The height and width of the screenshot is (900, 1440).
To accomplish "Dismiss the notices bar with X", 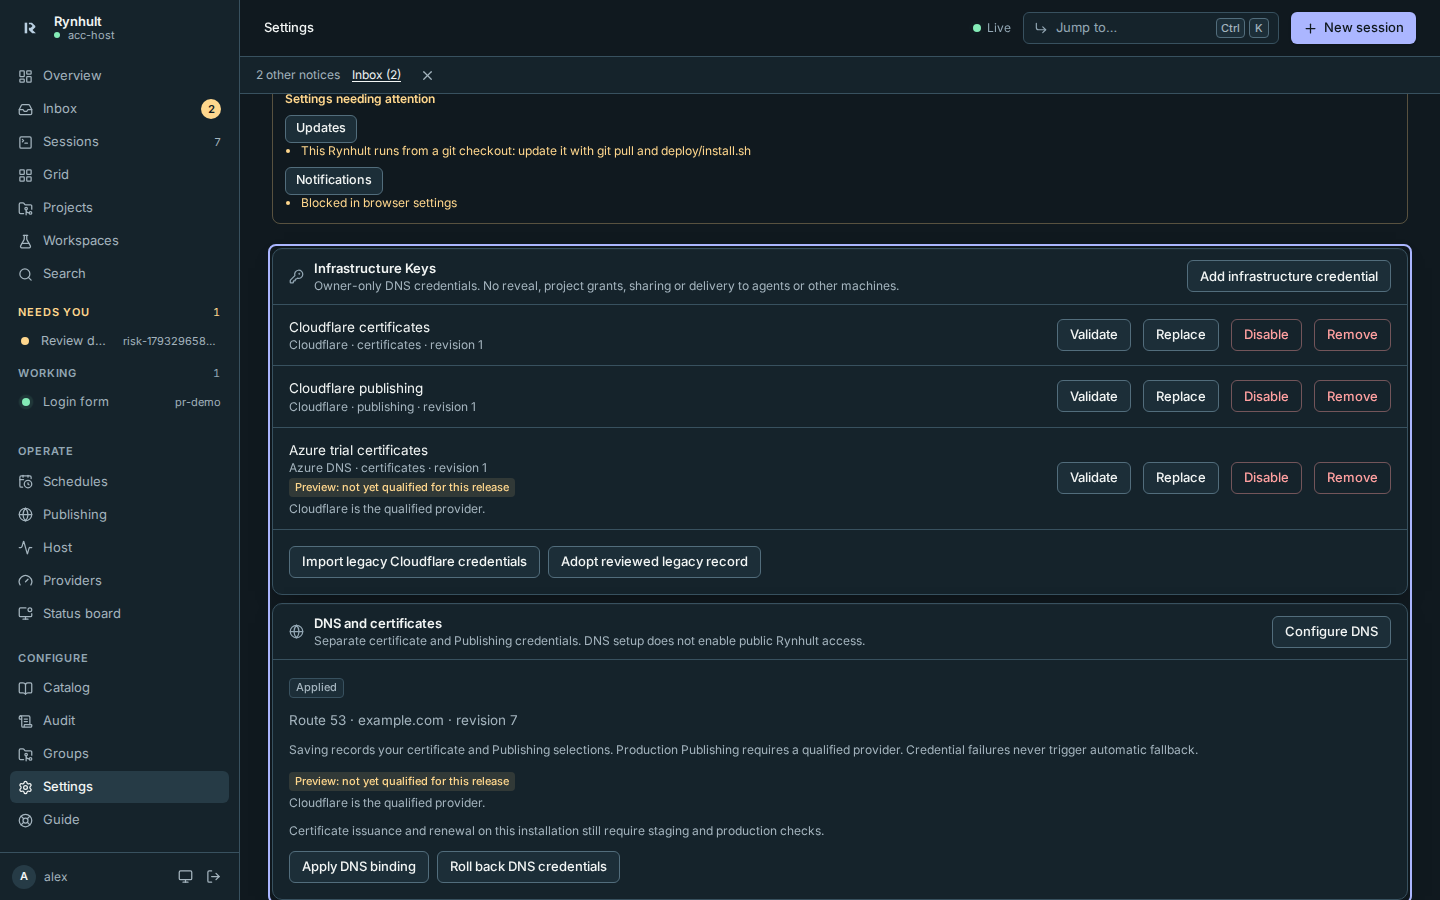I will tap(427, 76).
